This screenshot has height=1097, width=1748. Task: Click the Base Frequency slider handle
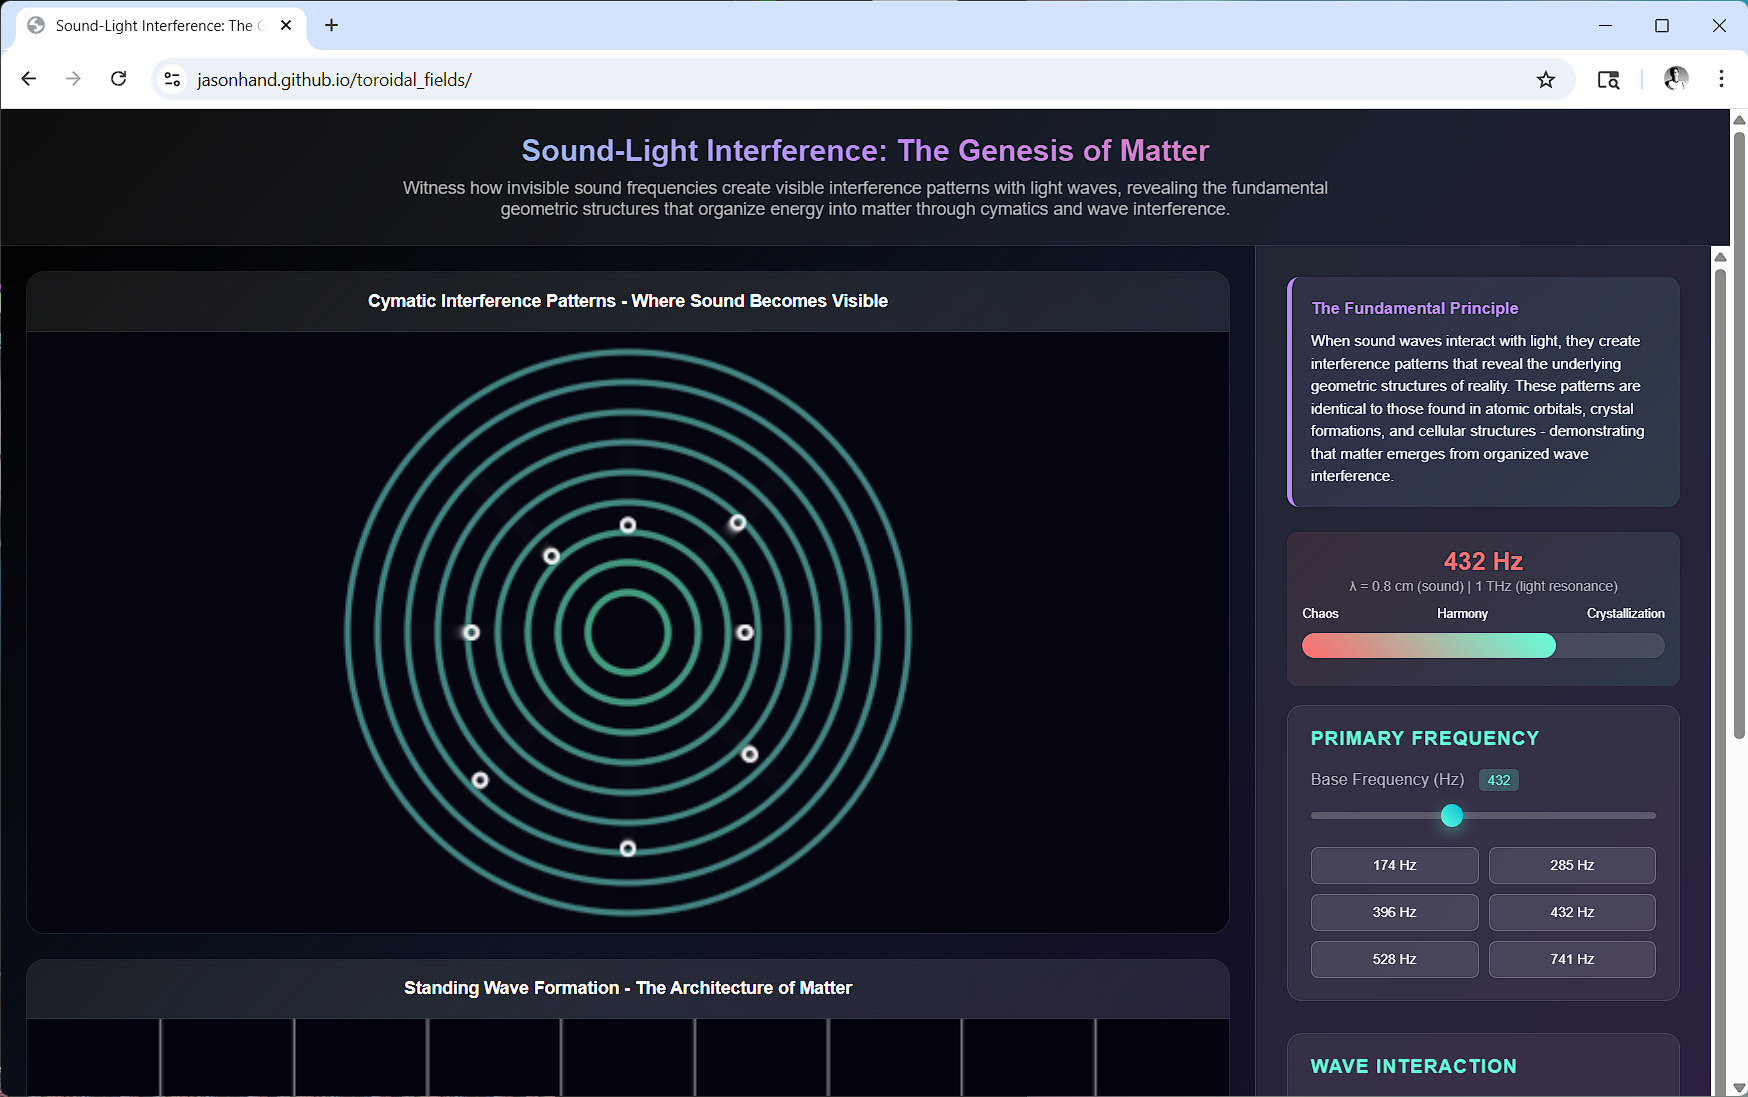(1452, 816)
